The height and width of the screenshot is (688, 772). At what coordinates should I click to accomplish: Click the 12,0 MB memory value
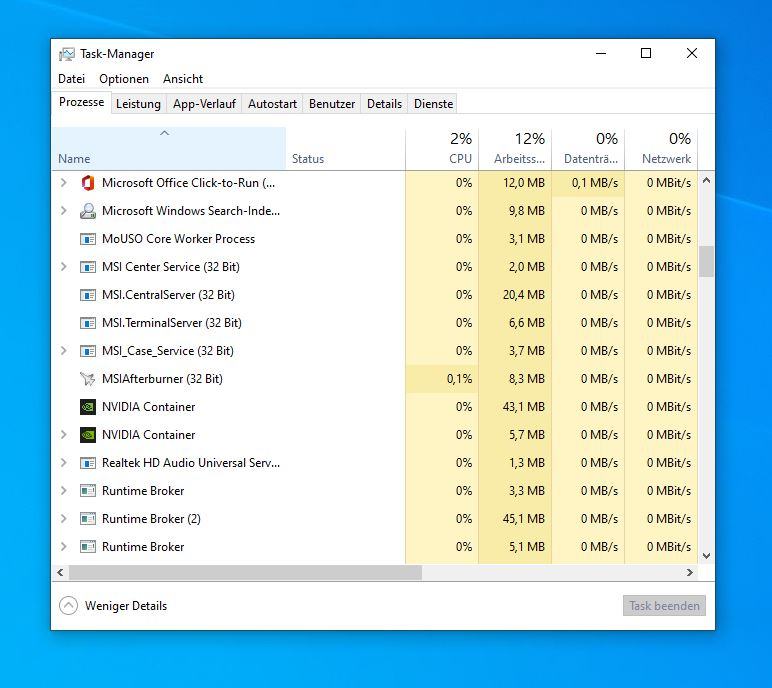(x=523, y=183)
